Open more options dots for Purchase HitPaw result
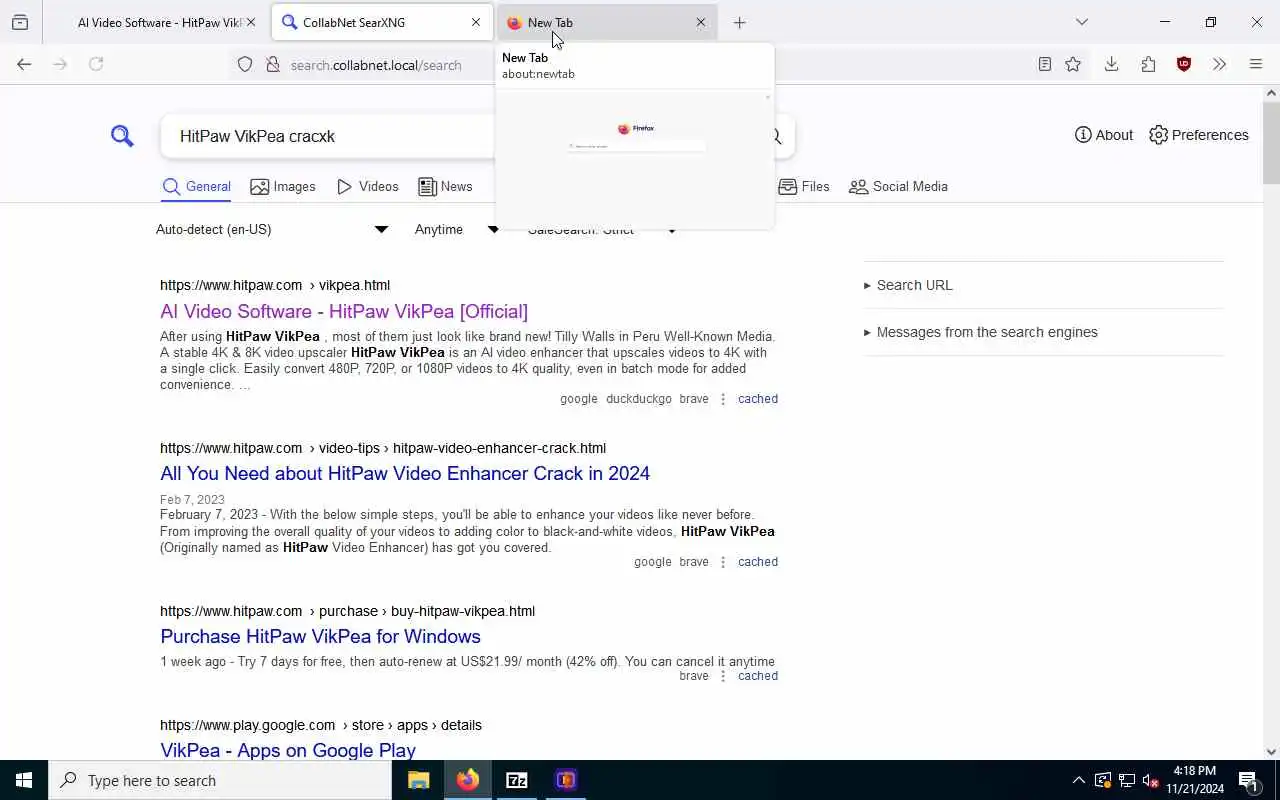Screen dimensions: 1280x800 point(723,676)
